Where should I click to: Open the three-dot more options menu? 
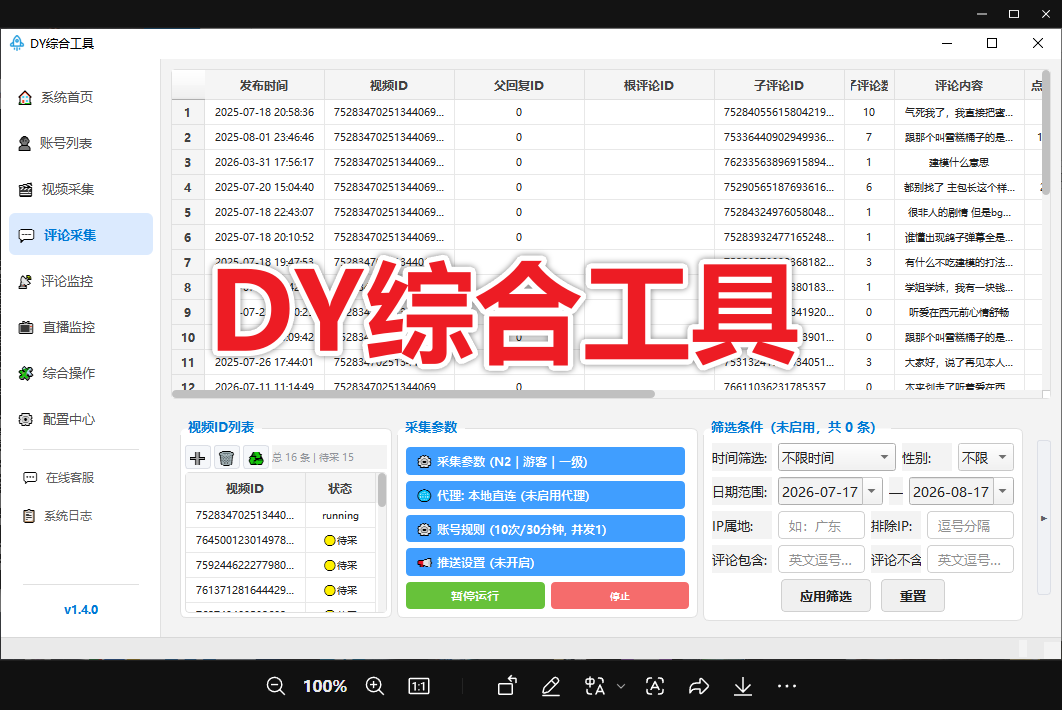pos(787,686)
